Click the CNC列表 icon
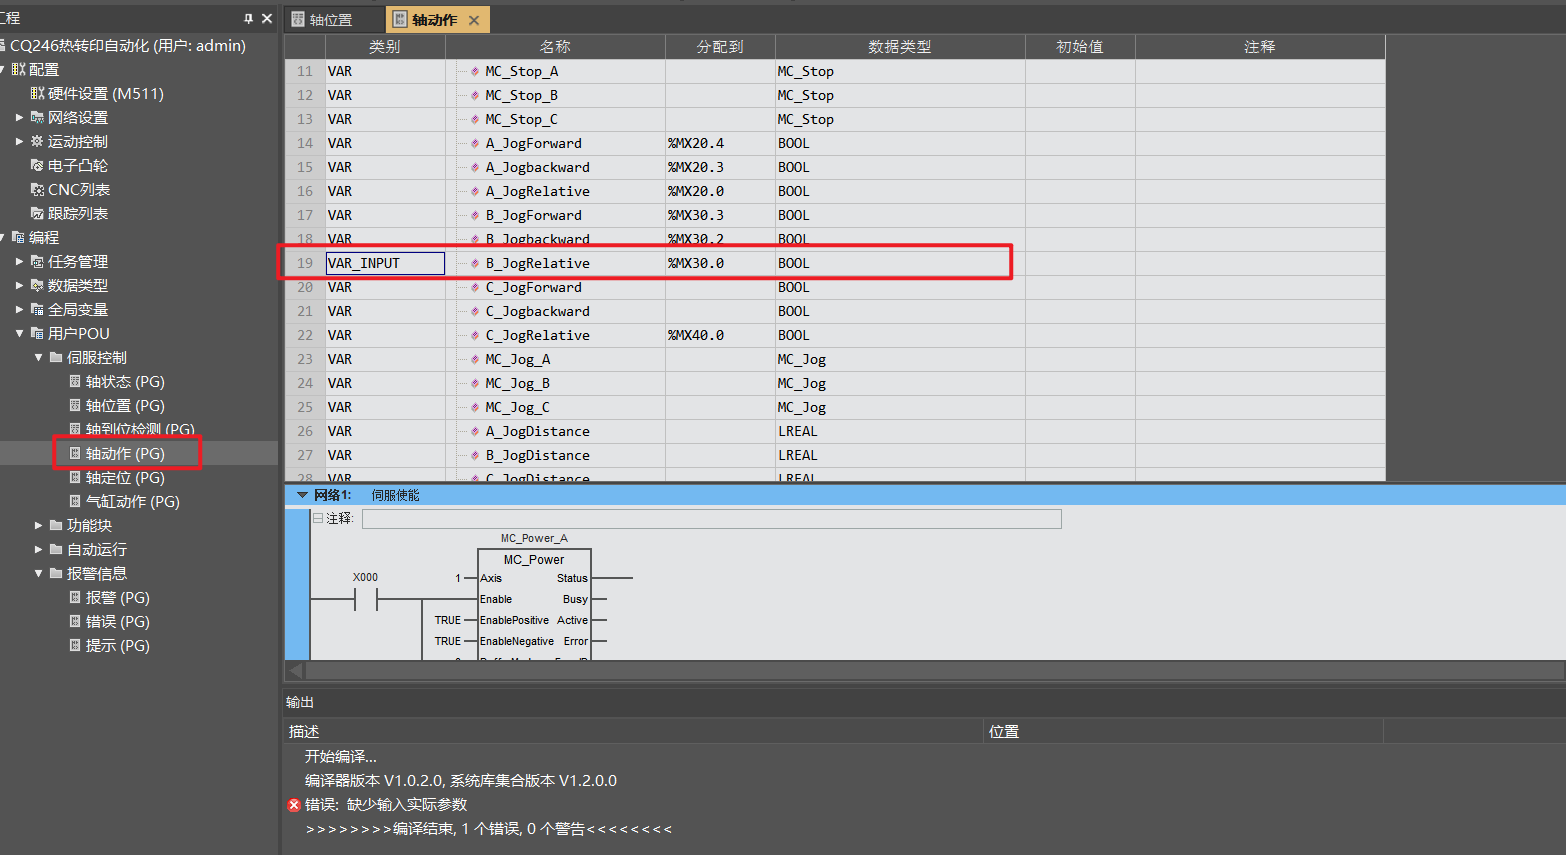The height and width of the screenshot is (855, 1566). tap(37, 190)
